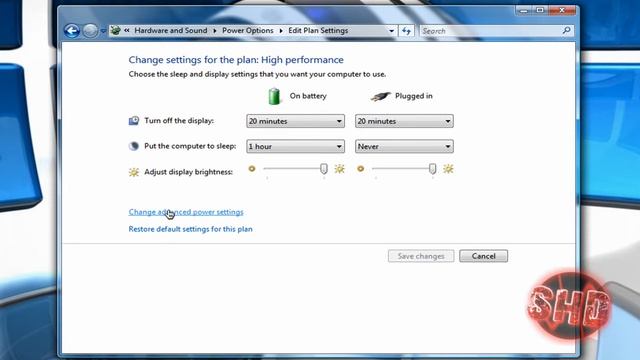Click the 'Turn off the display:' label
The height and width of the screenshot is (360, 640).
tap(179, 121)
